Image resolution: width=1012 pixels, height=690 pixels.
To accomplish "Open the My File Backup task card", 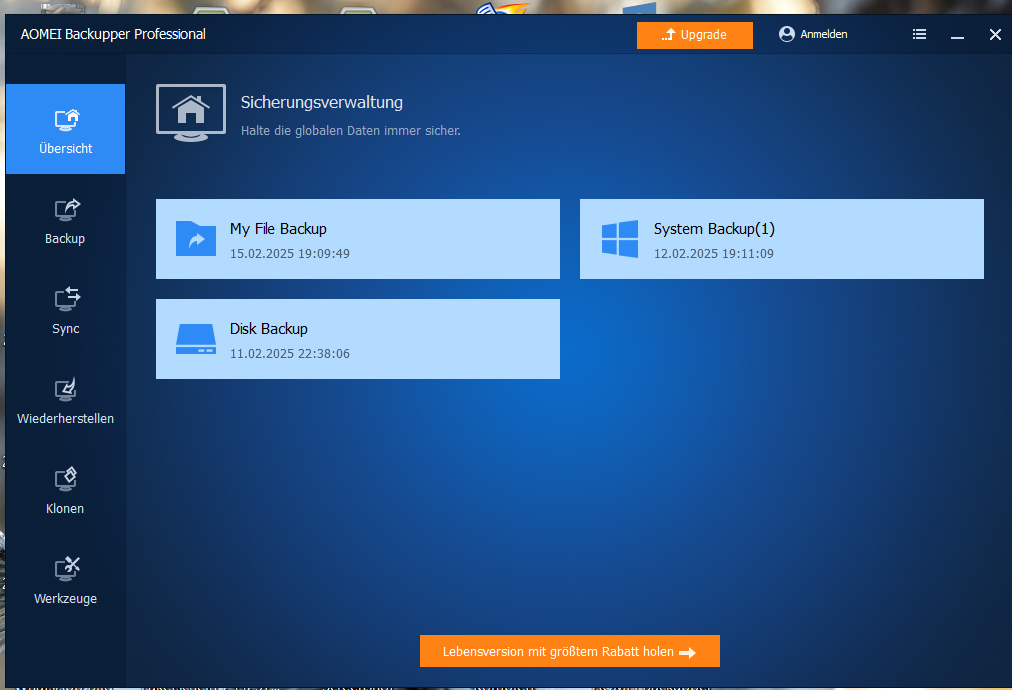I will coord(358,239).
